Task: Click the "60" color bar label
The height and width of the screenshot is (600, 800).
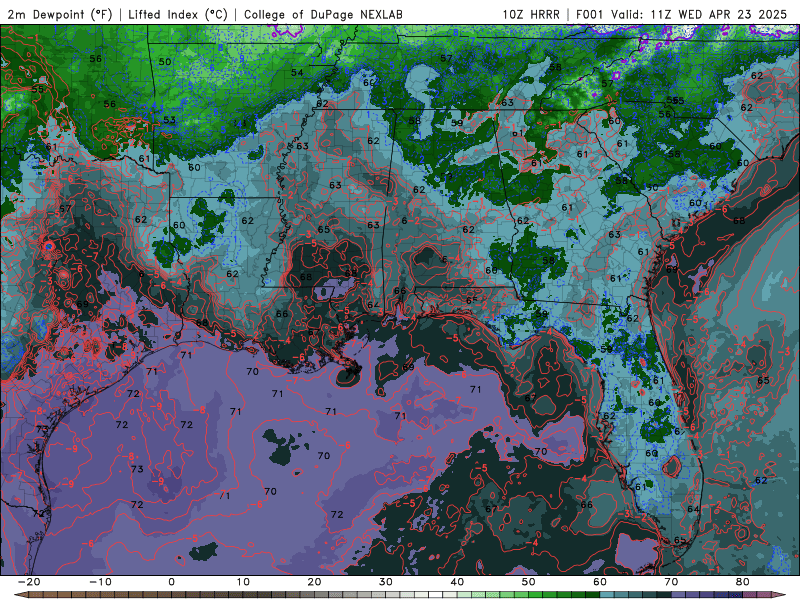Action: tap(600, 582)
